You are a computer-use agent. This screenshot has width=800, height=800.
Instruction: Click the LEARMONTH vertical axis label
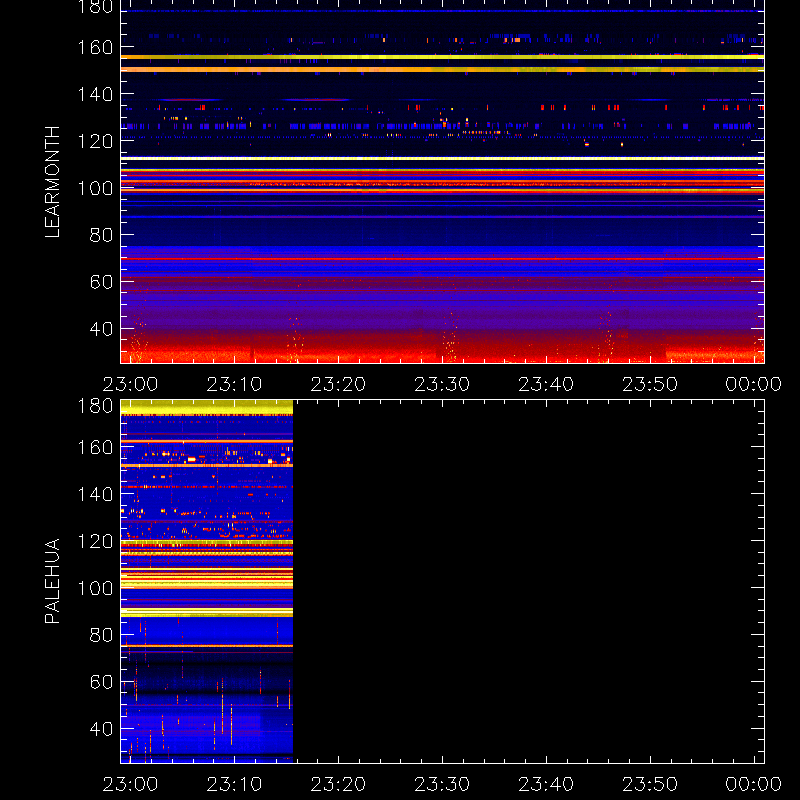(52, 182)
